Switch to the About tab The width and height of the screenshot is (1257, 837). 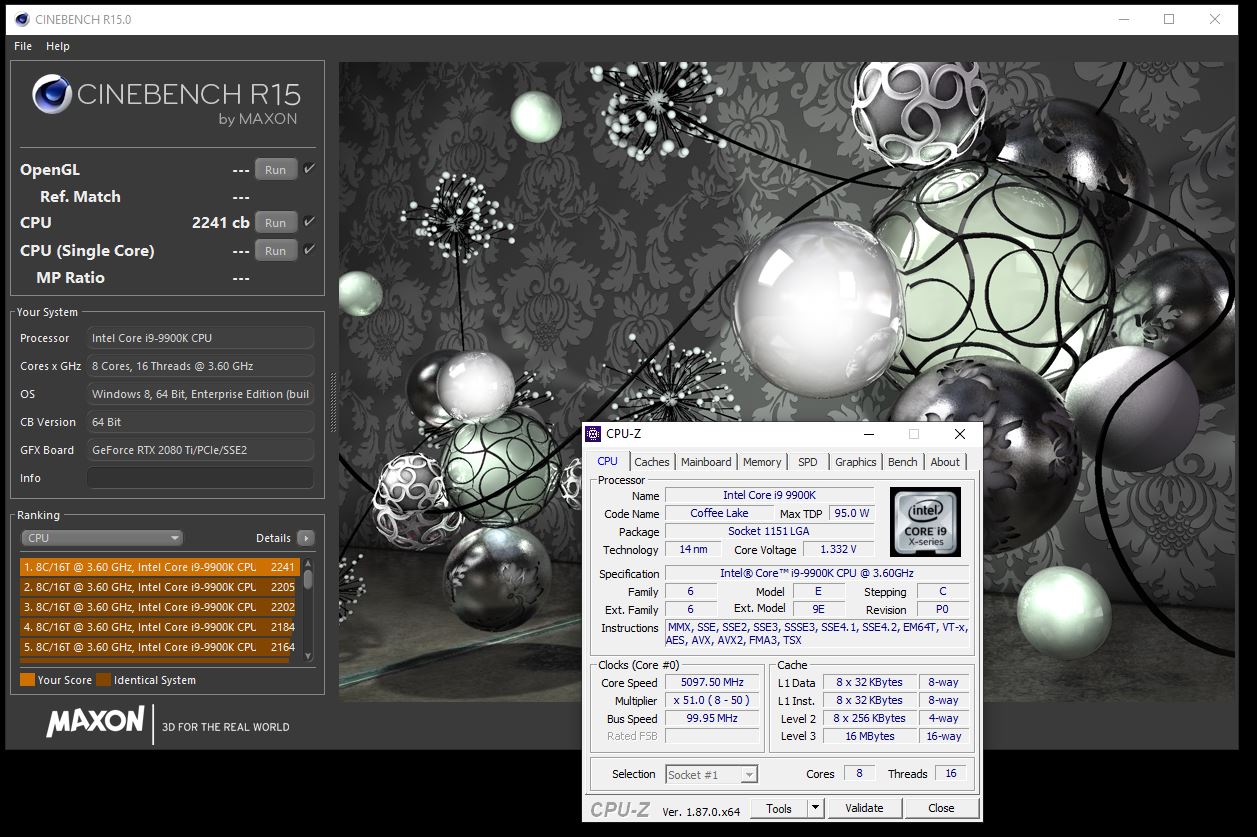[x=945, y=462]
